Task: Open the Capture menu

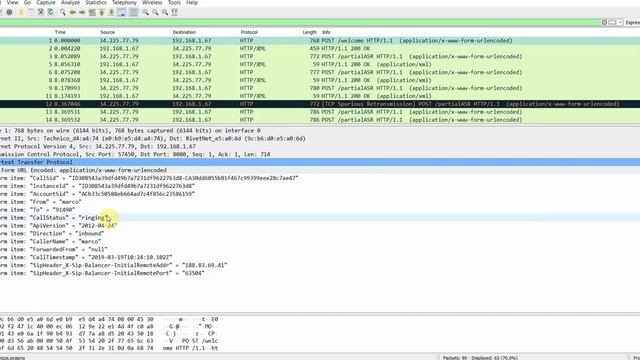Action: point(46,2)
